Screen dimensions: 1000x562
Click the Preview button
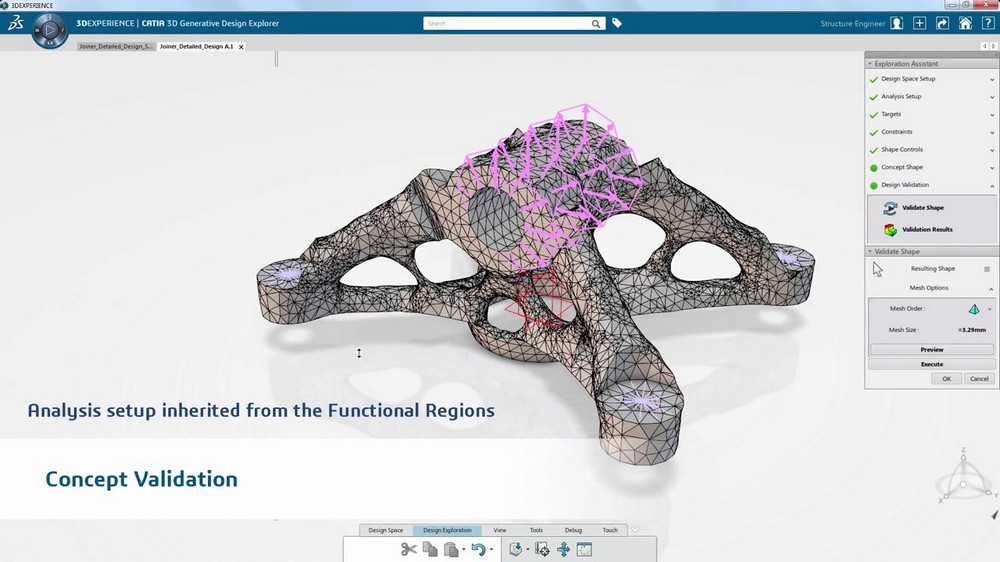click(932, 350)
